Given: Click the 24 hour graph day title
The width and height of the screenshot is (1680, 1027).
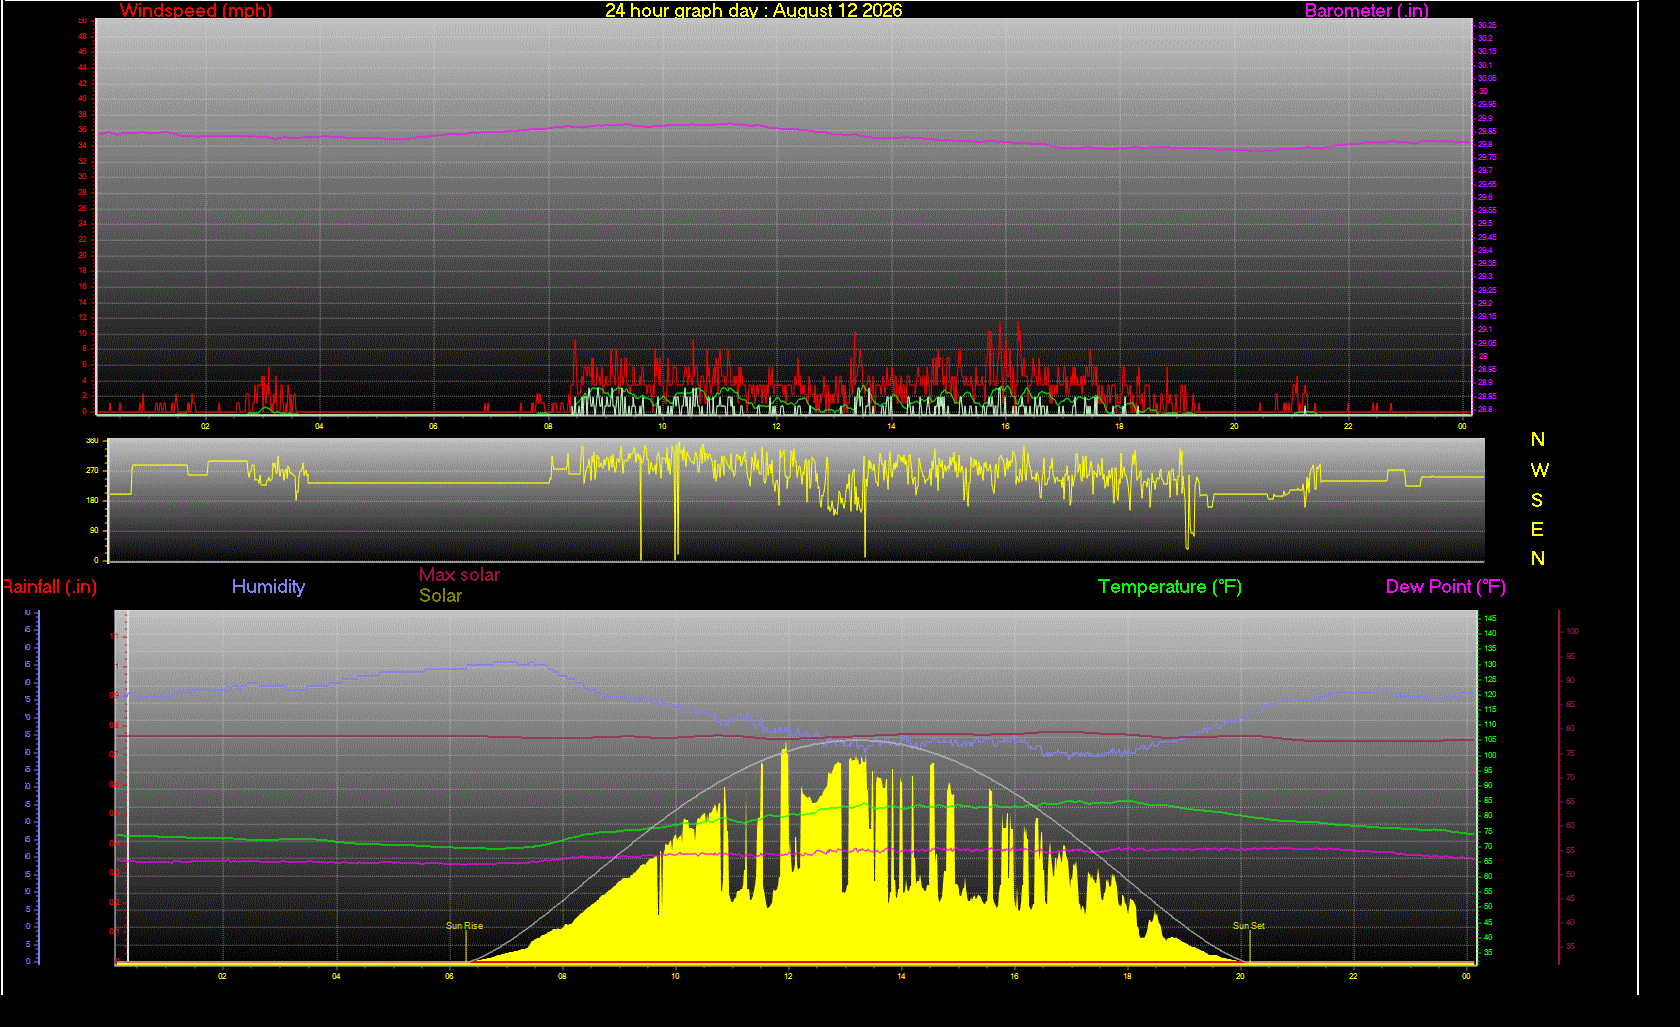Looking at the screenshot, I should point(753,11).
